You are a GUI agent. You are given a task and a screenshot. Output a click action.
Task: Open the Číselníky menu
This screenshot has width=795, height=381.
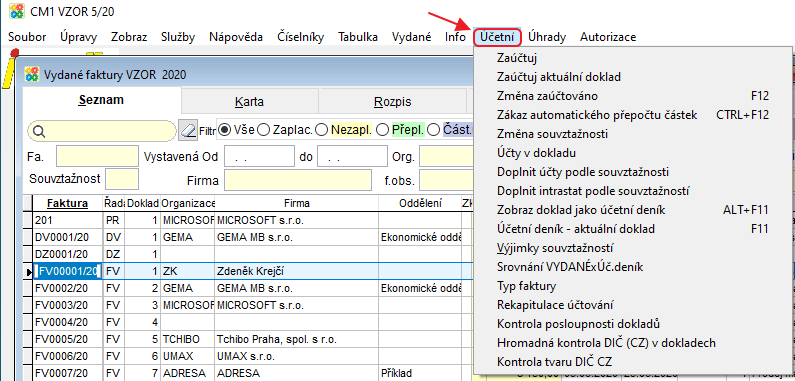point(301,37)
